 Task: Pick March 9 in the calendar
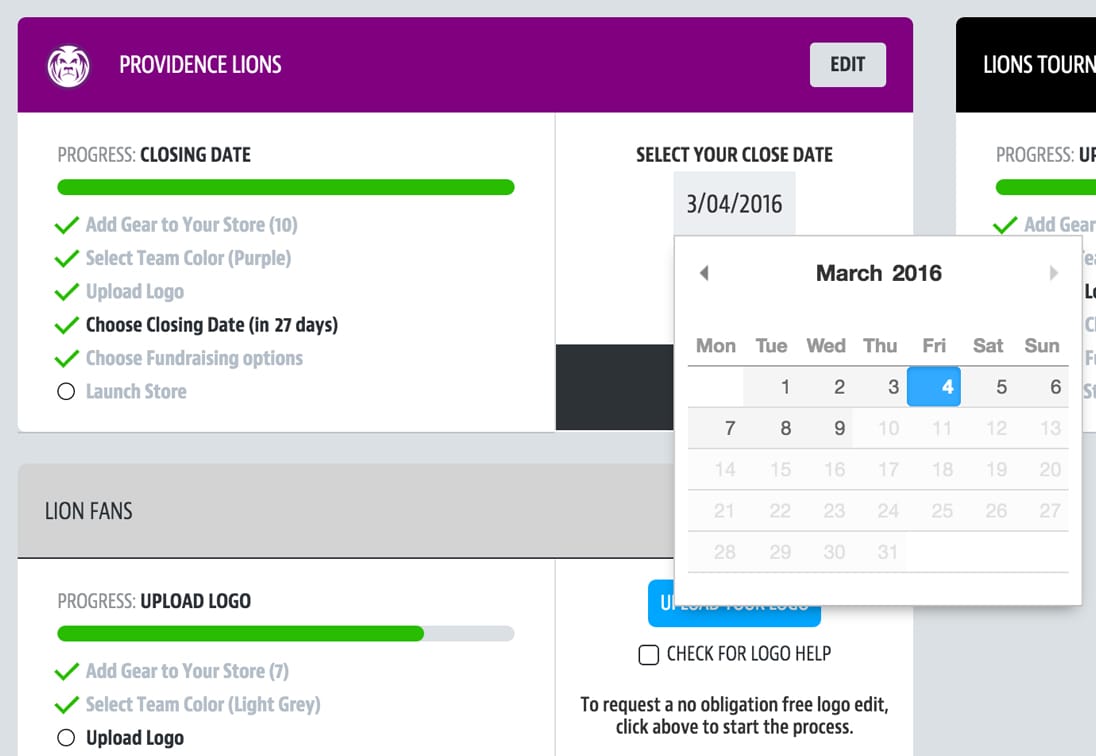pyautogui.click(x=839, y=428)
